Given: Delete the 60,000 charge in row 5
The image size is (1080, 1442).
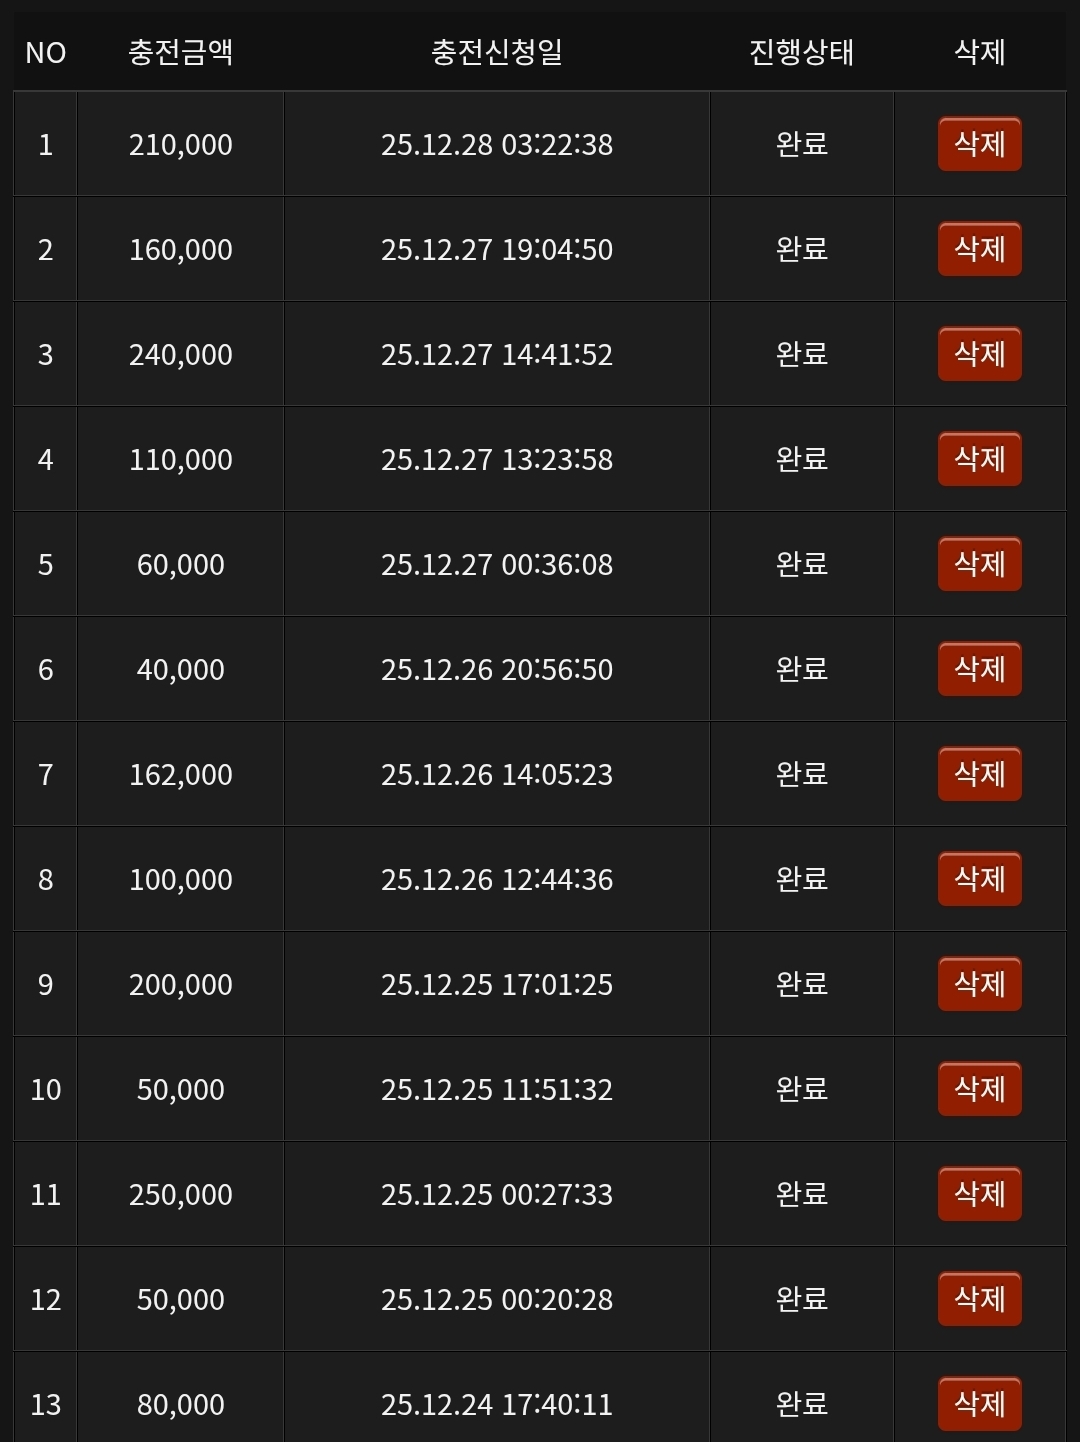Looking at the screenshot, I should pos(979,564).
